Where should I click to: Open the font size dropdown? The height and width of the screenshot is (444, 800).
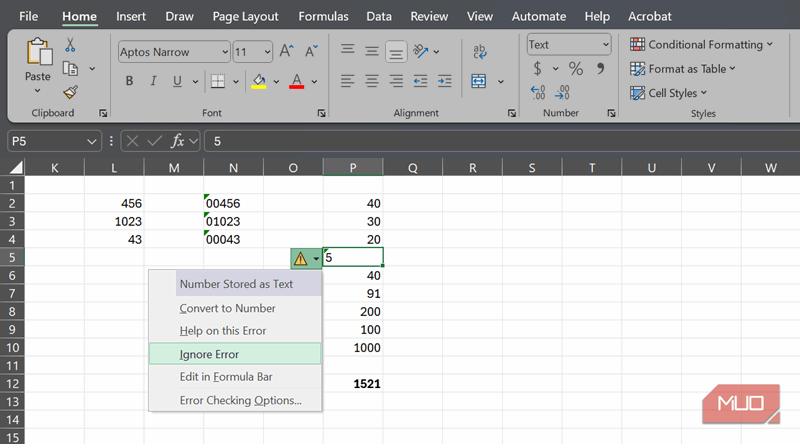click(x=267, y=52)
